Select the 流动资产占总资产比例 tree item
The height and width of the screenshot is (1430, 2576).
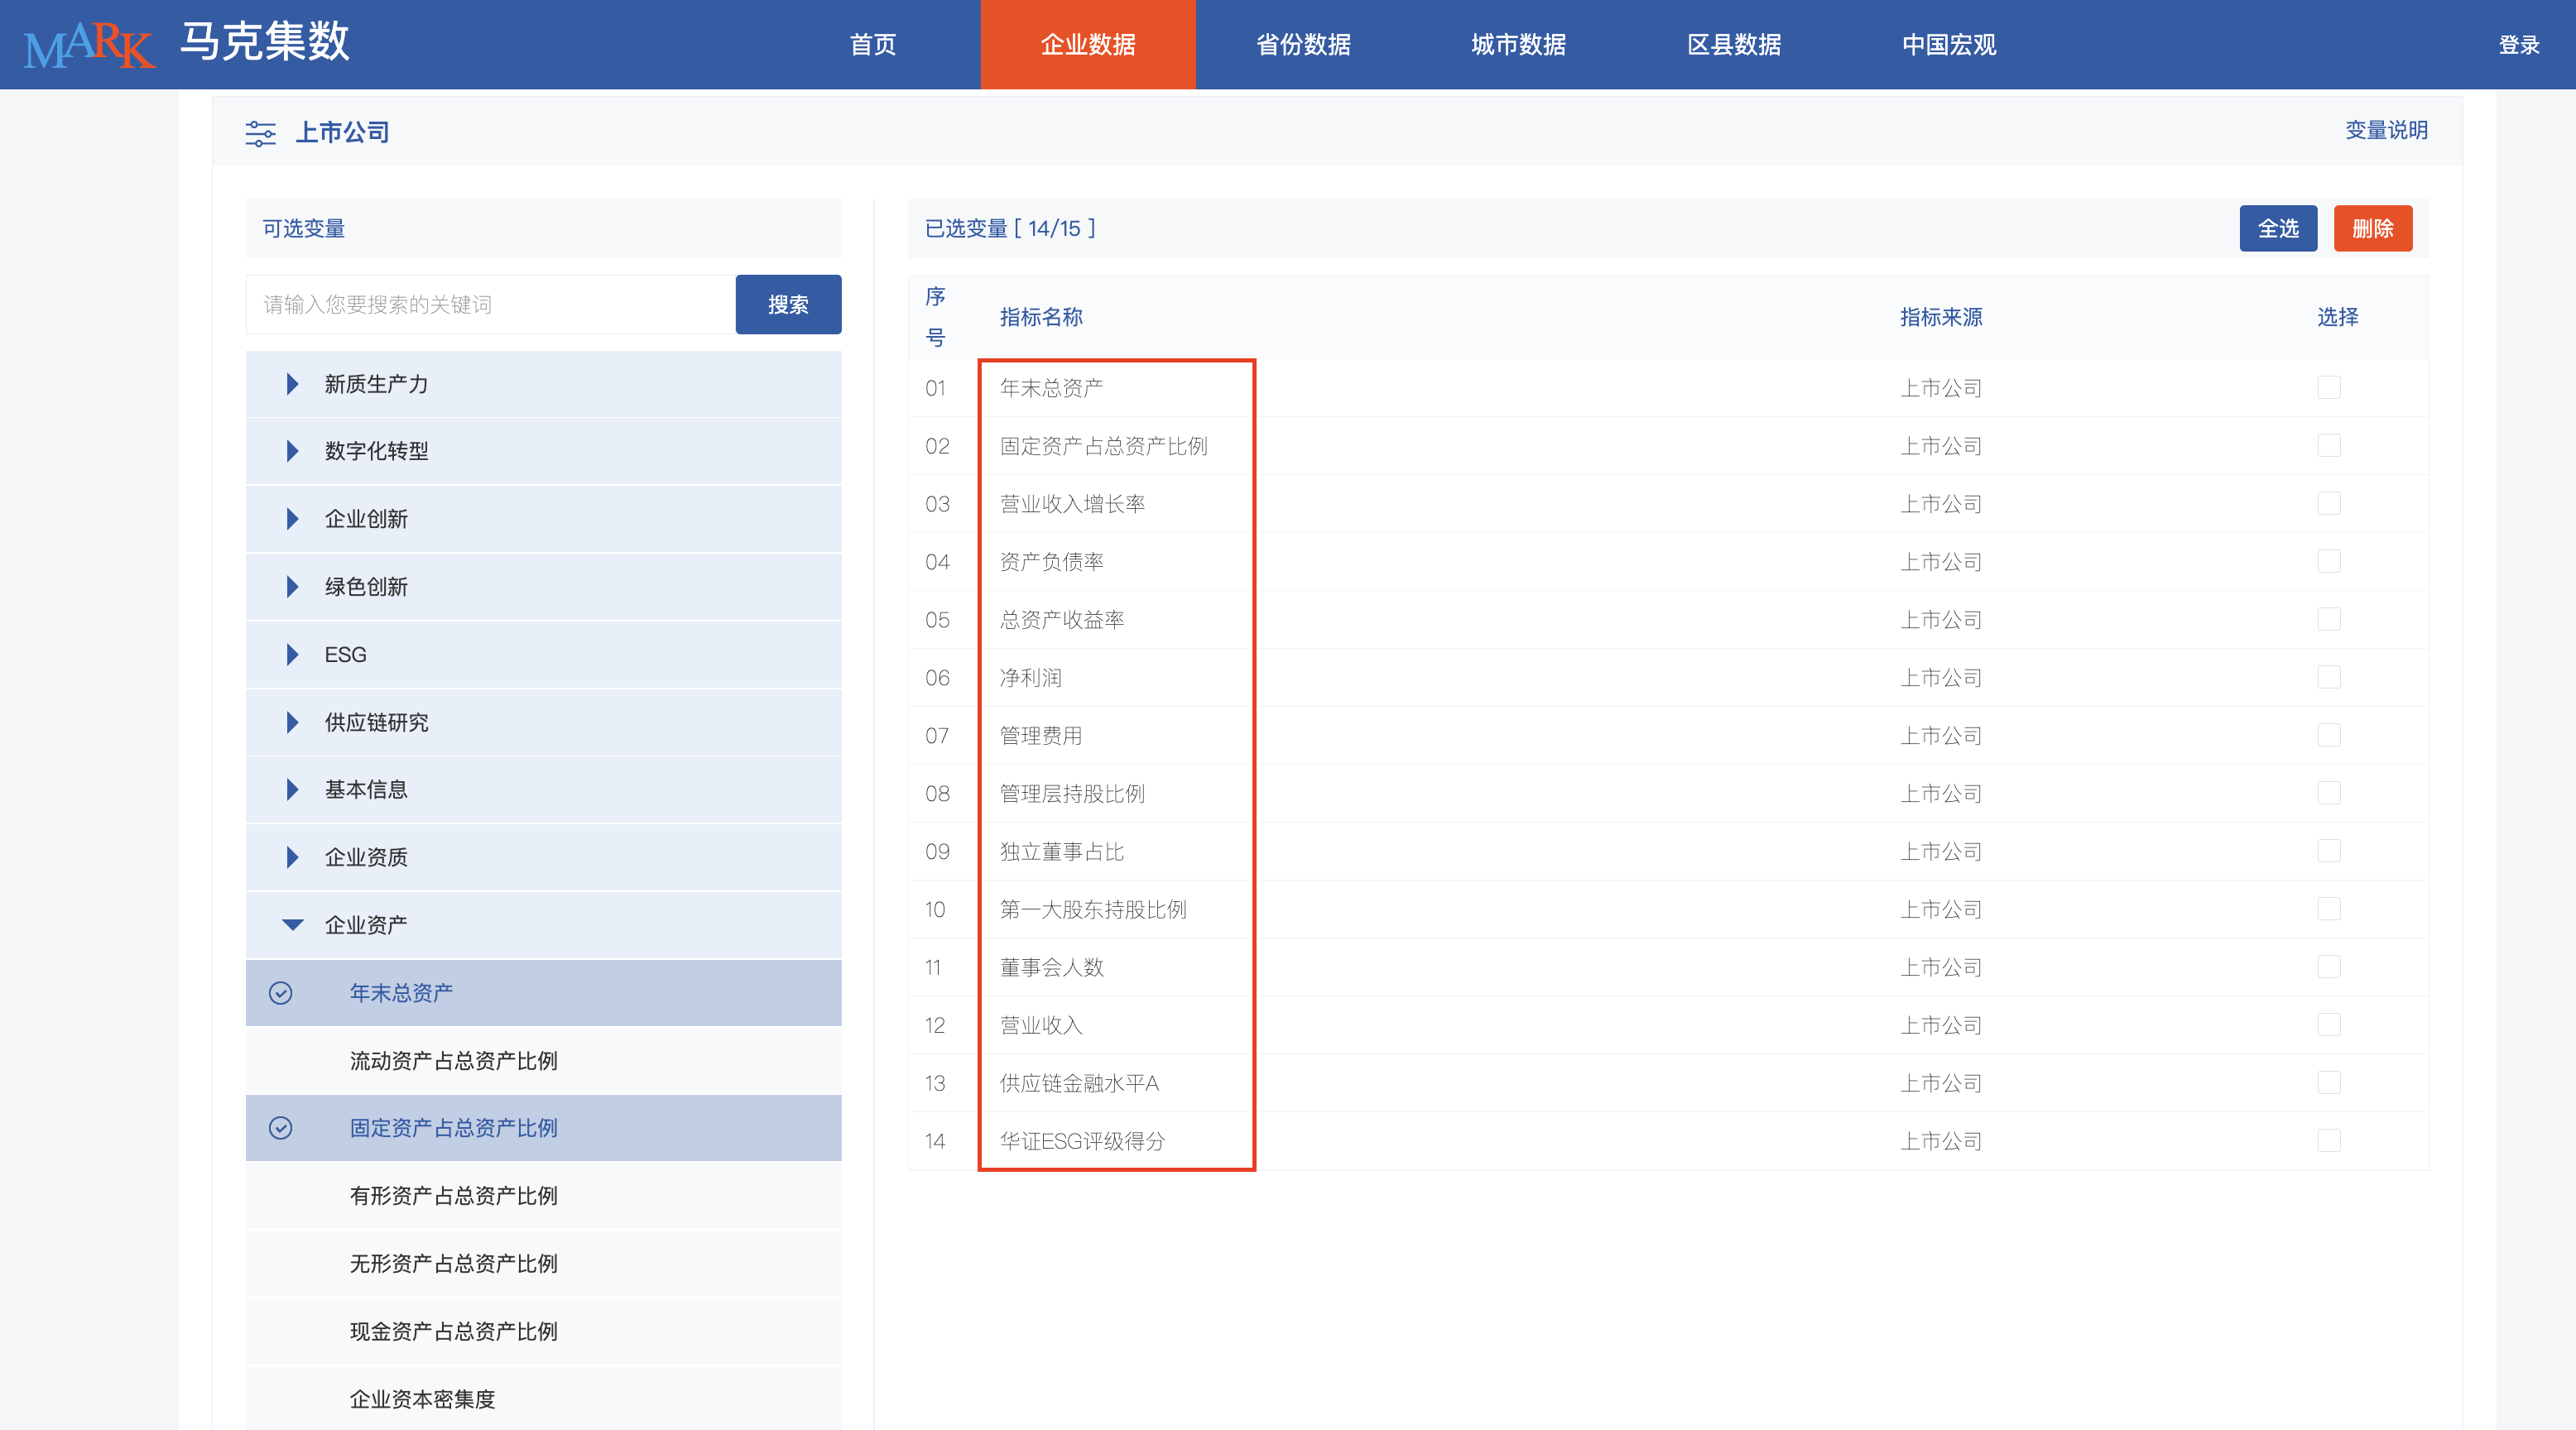(x=453, y=1061)
